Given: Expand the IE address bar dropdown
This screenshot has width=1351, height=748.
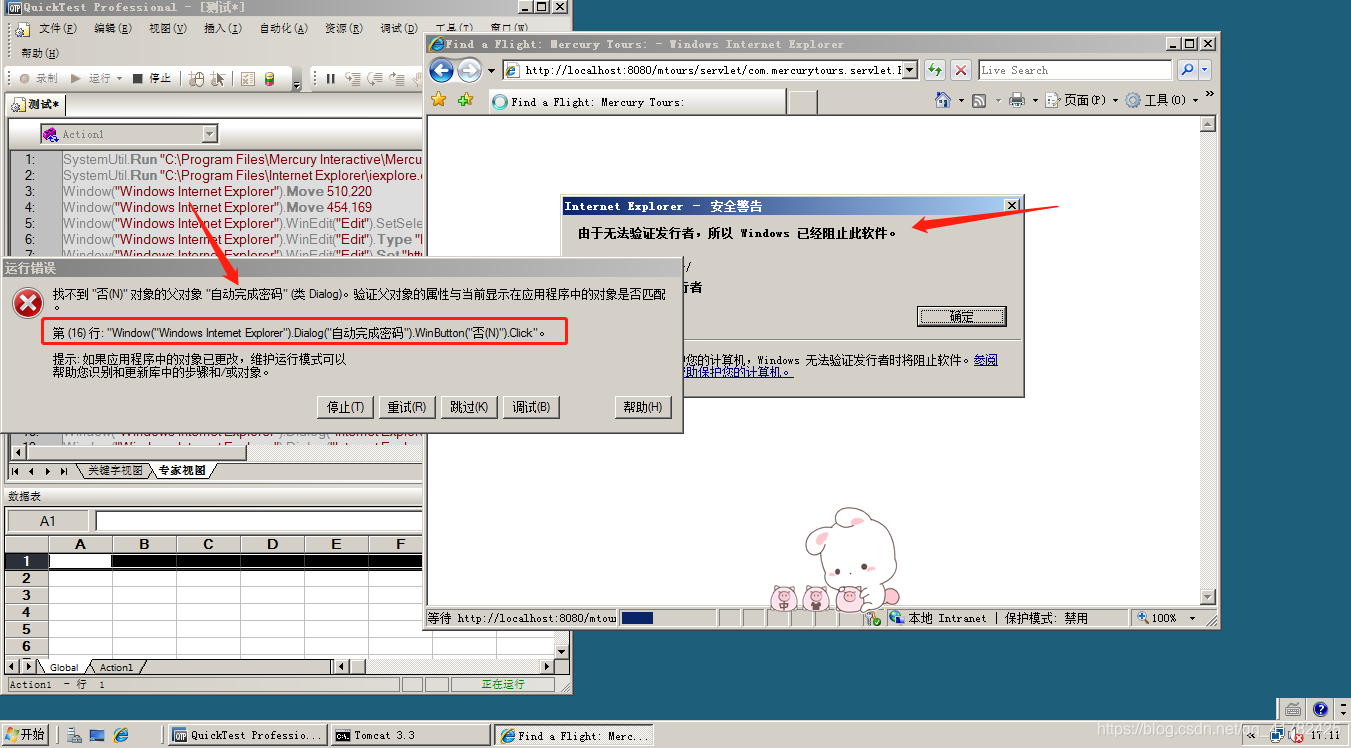Looking at the screenshot, I should (909, 70).
